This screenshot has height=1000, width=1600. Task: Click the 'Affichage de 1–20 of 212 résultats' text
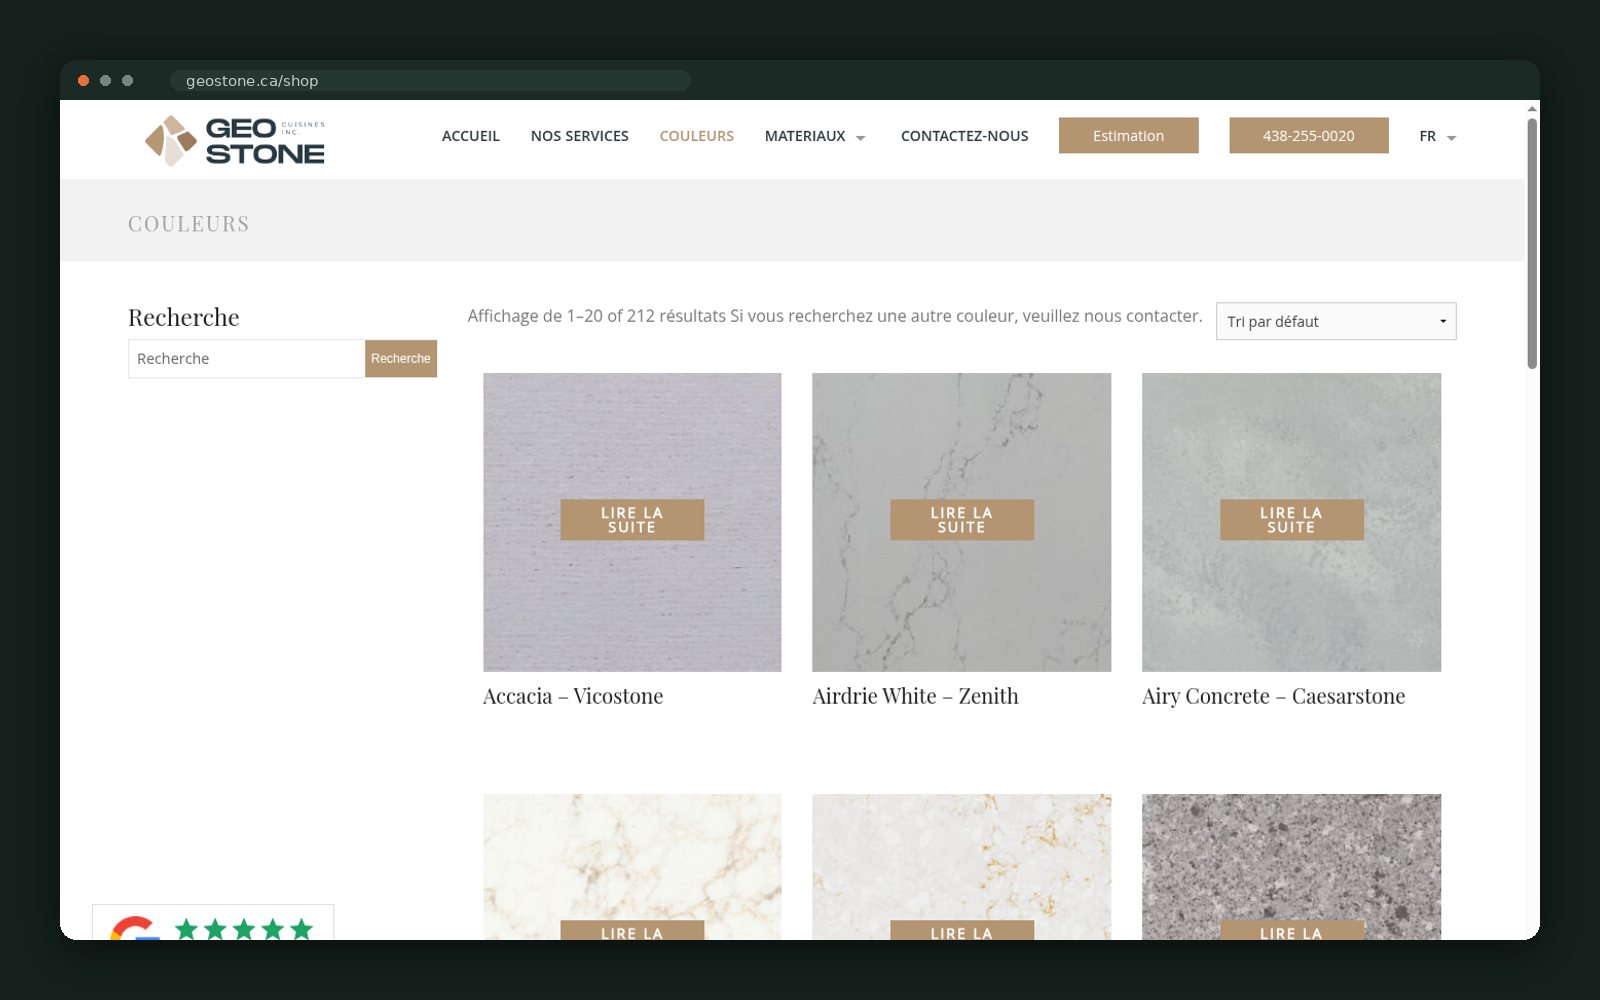tap(597, 316)
